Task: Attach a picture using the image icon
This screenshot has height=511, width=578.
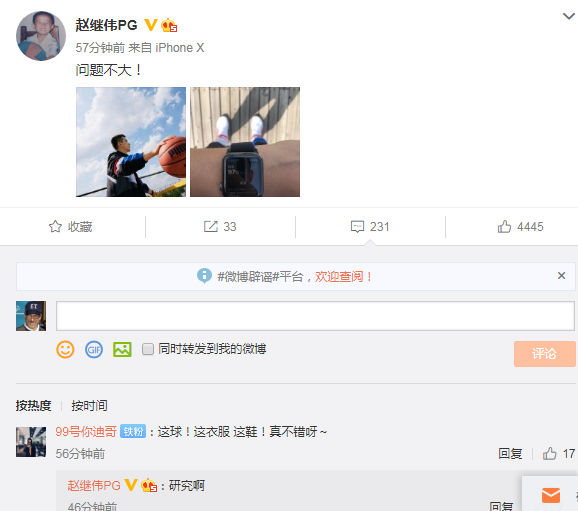Action: tap(122, 349)
